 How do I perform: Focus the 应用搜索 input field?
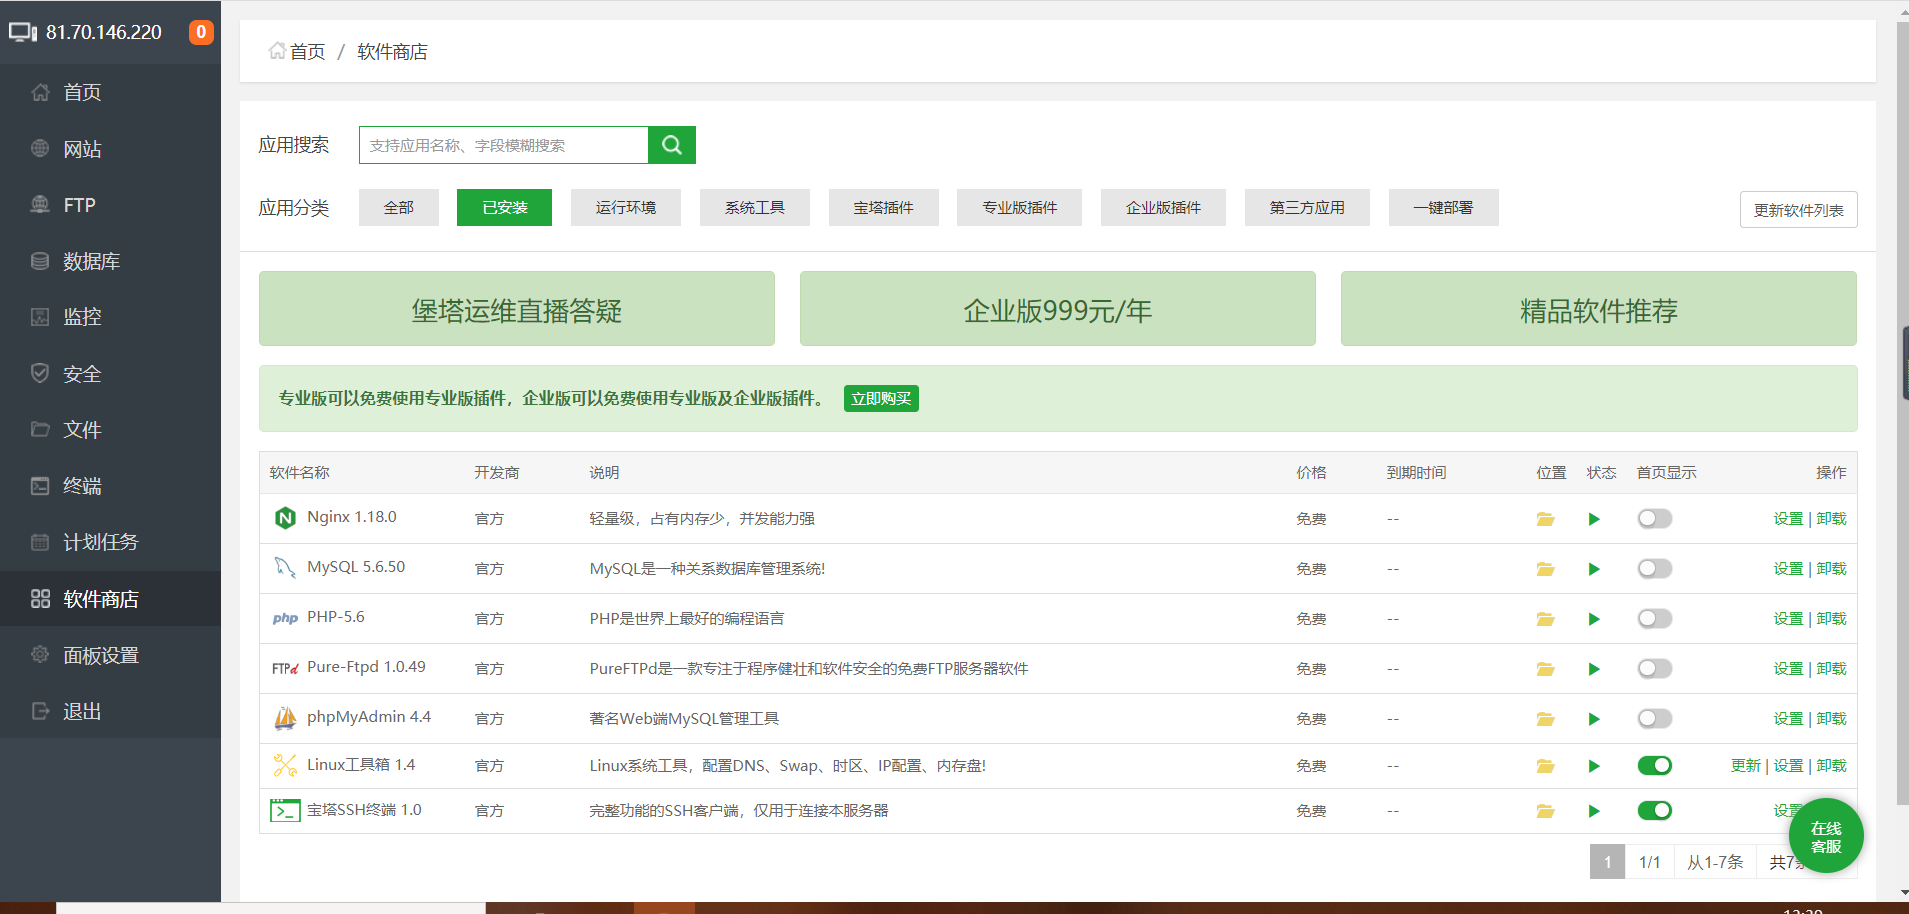[504, 145]
